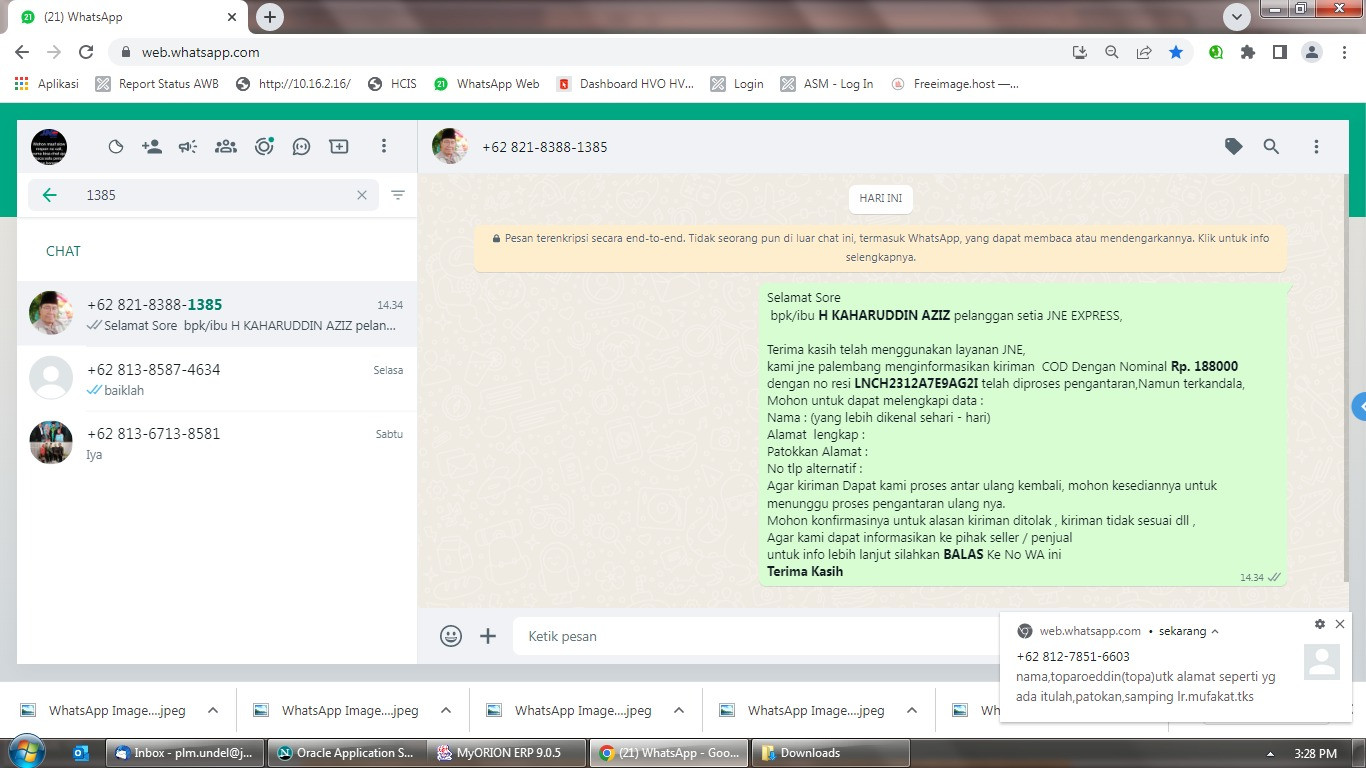This screenshot has width=1366, height=768.
Task: Click the Ketik pesan message field
Action: tap(756, 636)
